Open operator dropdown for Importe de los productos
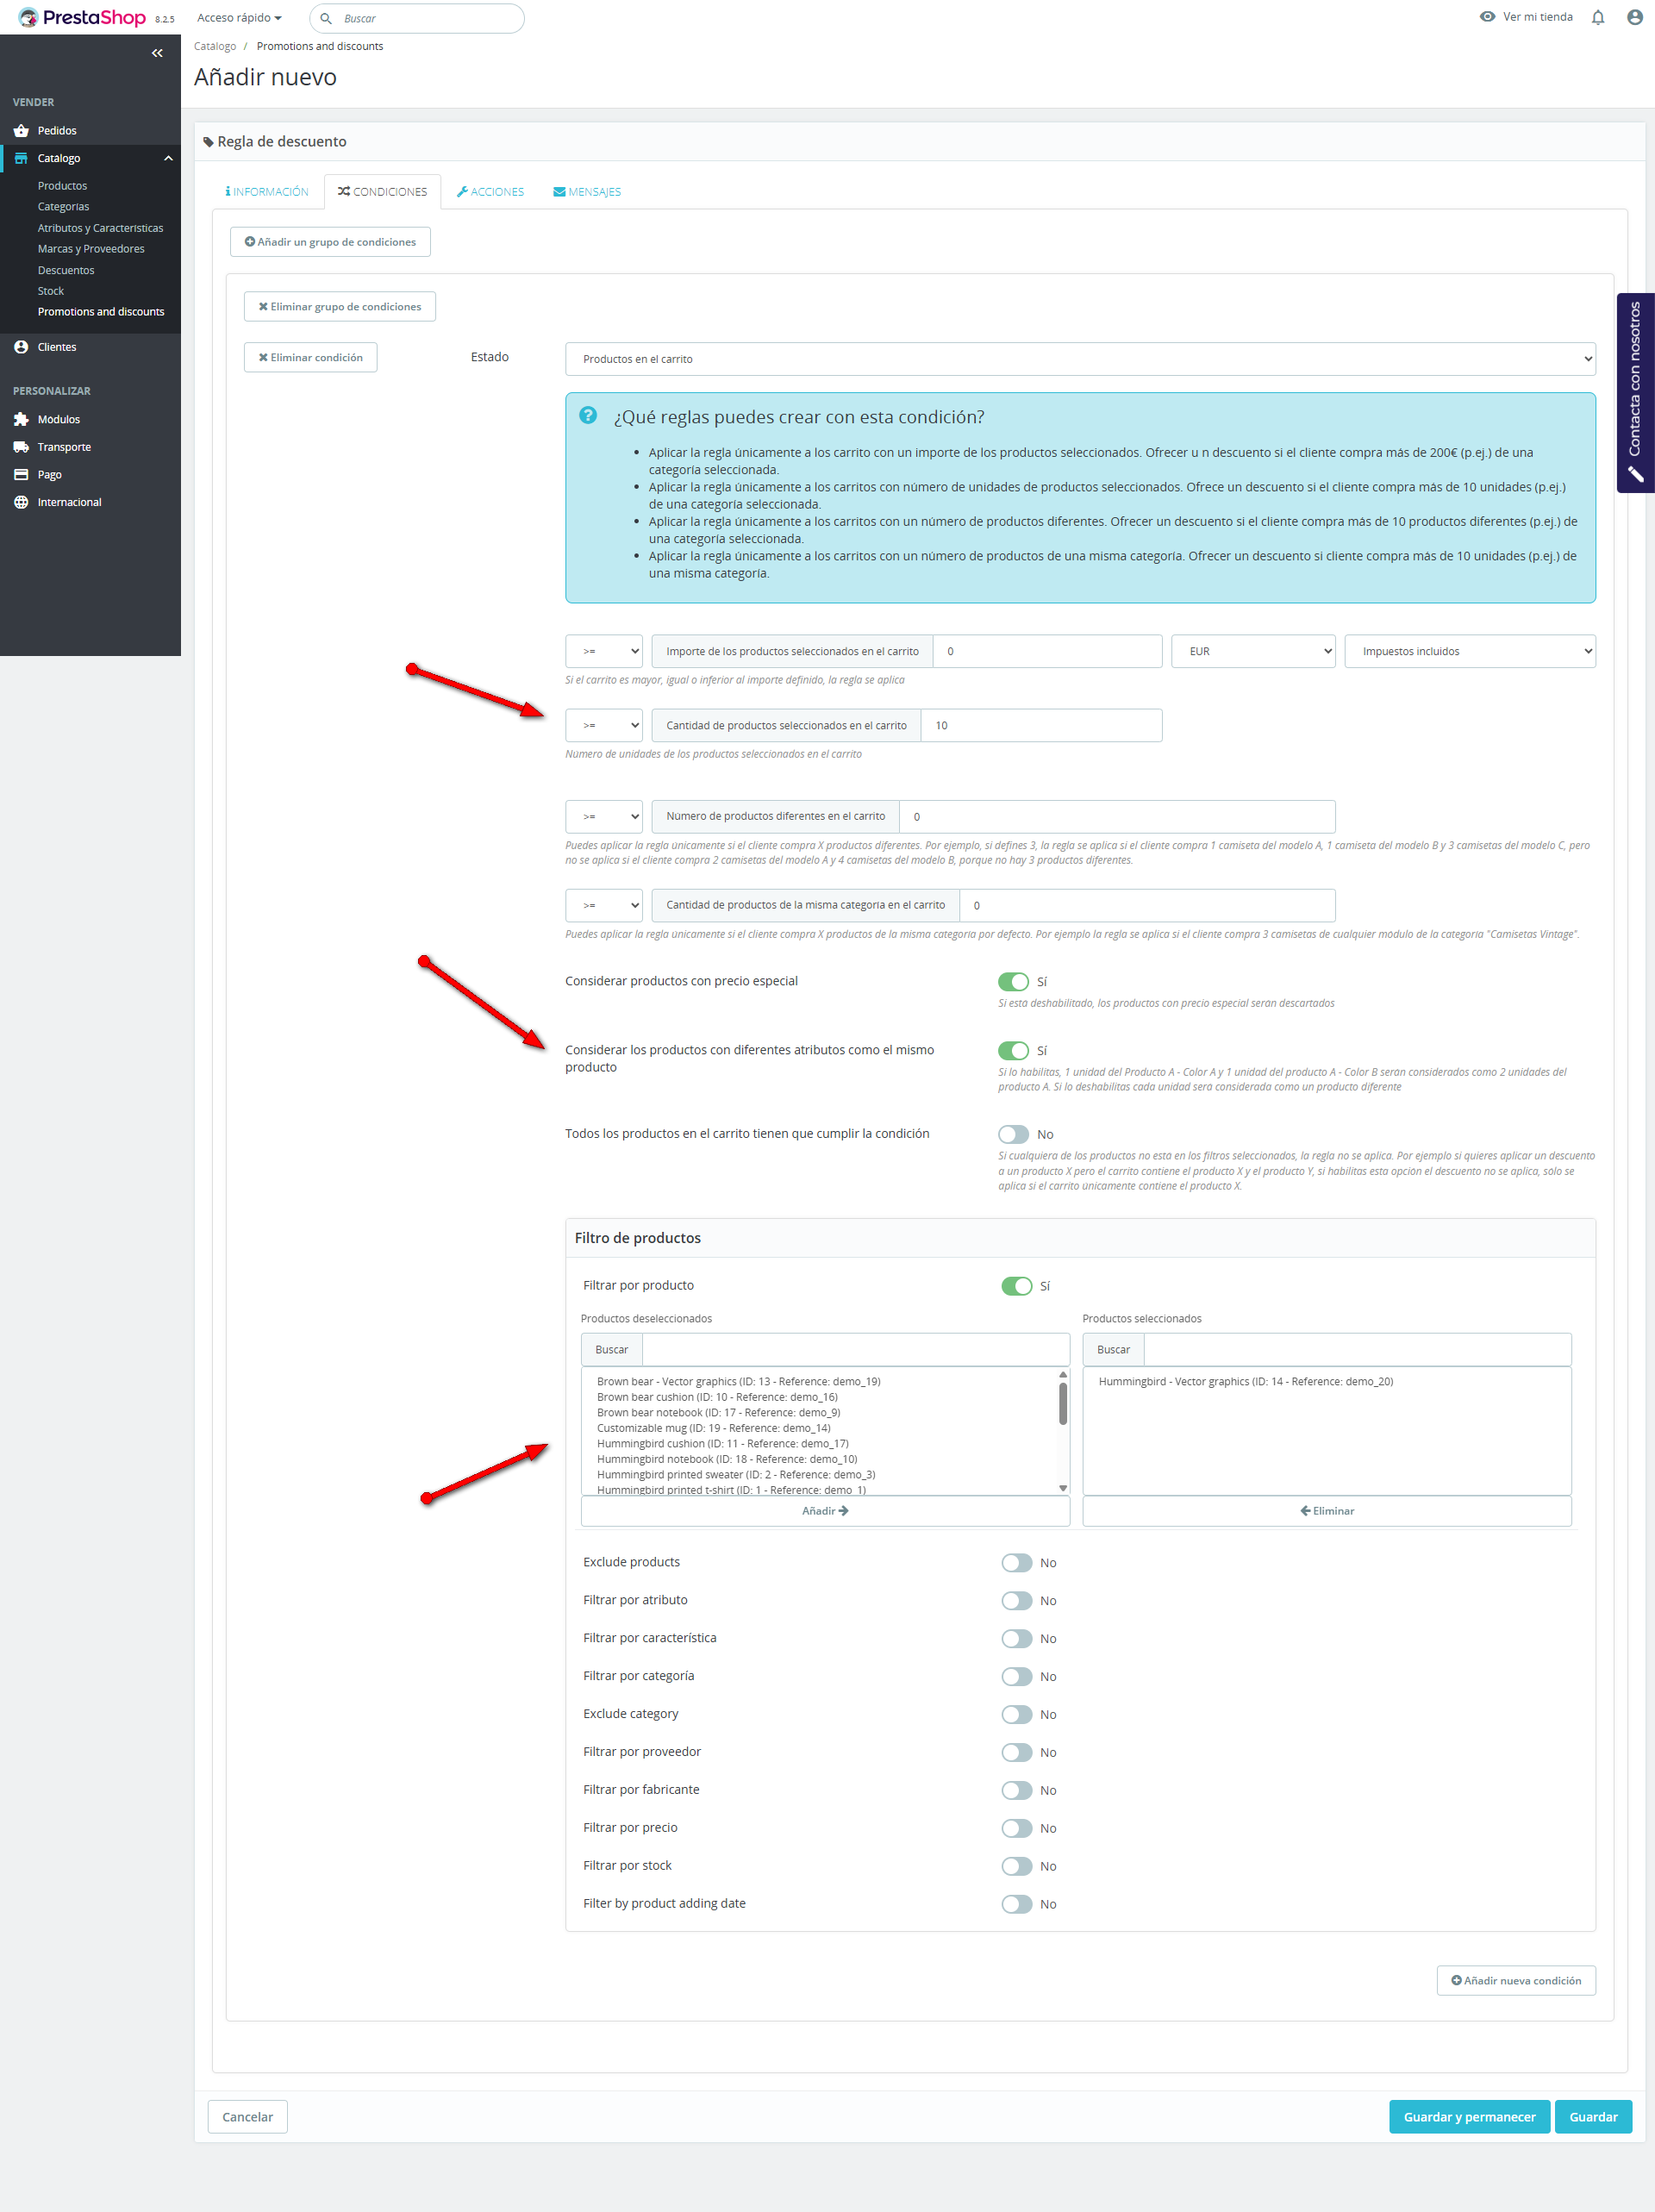 603,652
